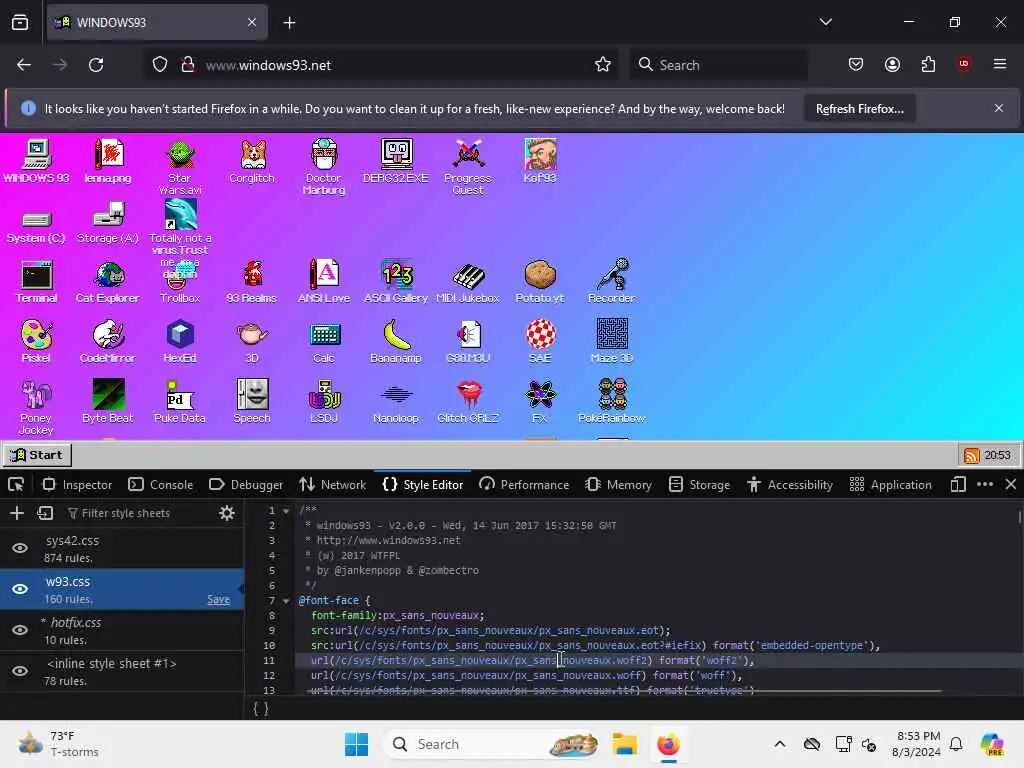Create a new style sheet
The width and height of the screenshot is (1024, 768).
[x=17, y=513]
